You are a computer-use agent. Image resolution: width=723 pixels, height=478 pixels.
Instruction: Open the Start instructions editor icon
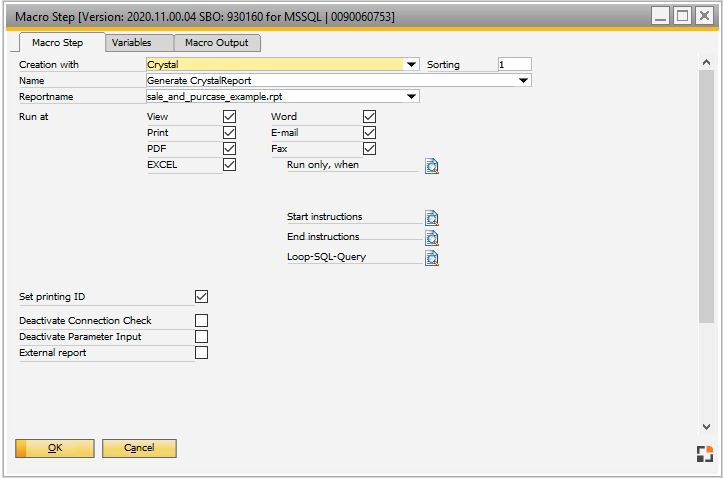tap(431, 218)
